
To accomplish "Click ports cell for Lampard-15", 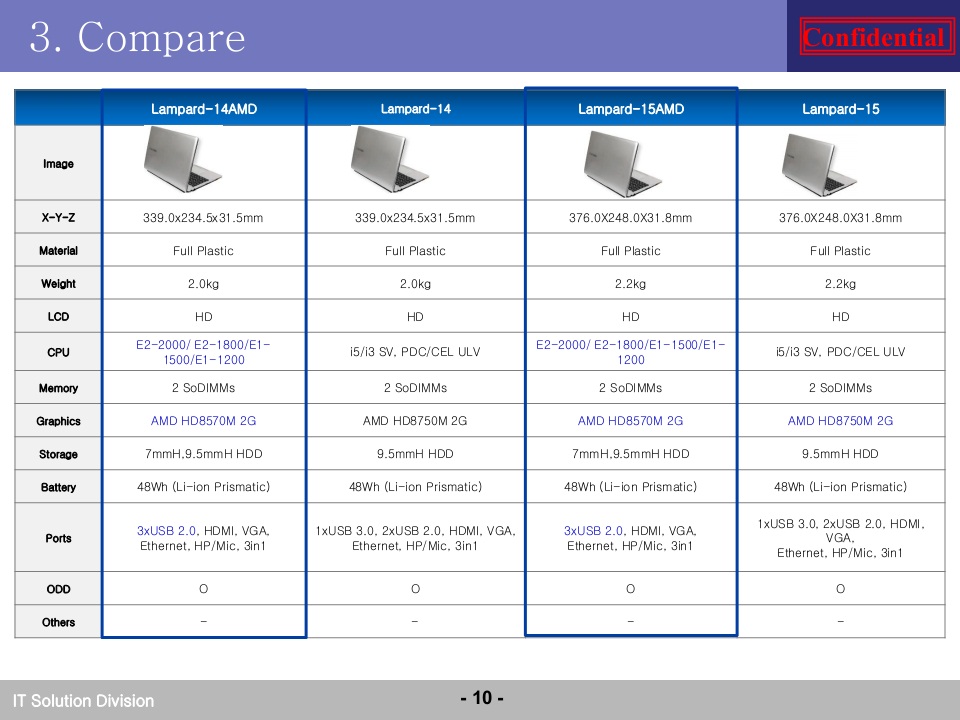I will [840, 538].
